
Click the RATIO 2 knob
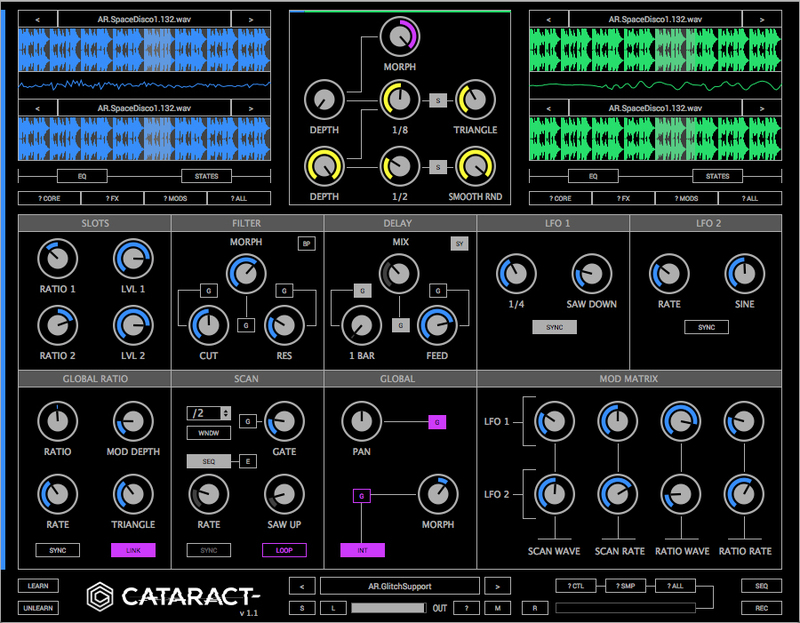coord(58,326)
